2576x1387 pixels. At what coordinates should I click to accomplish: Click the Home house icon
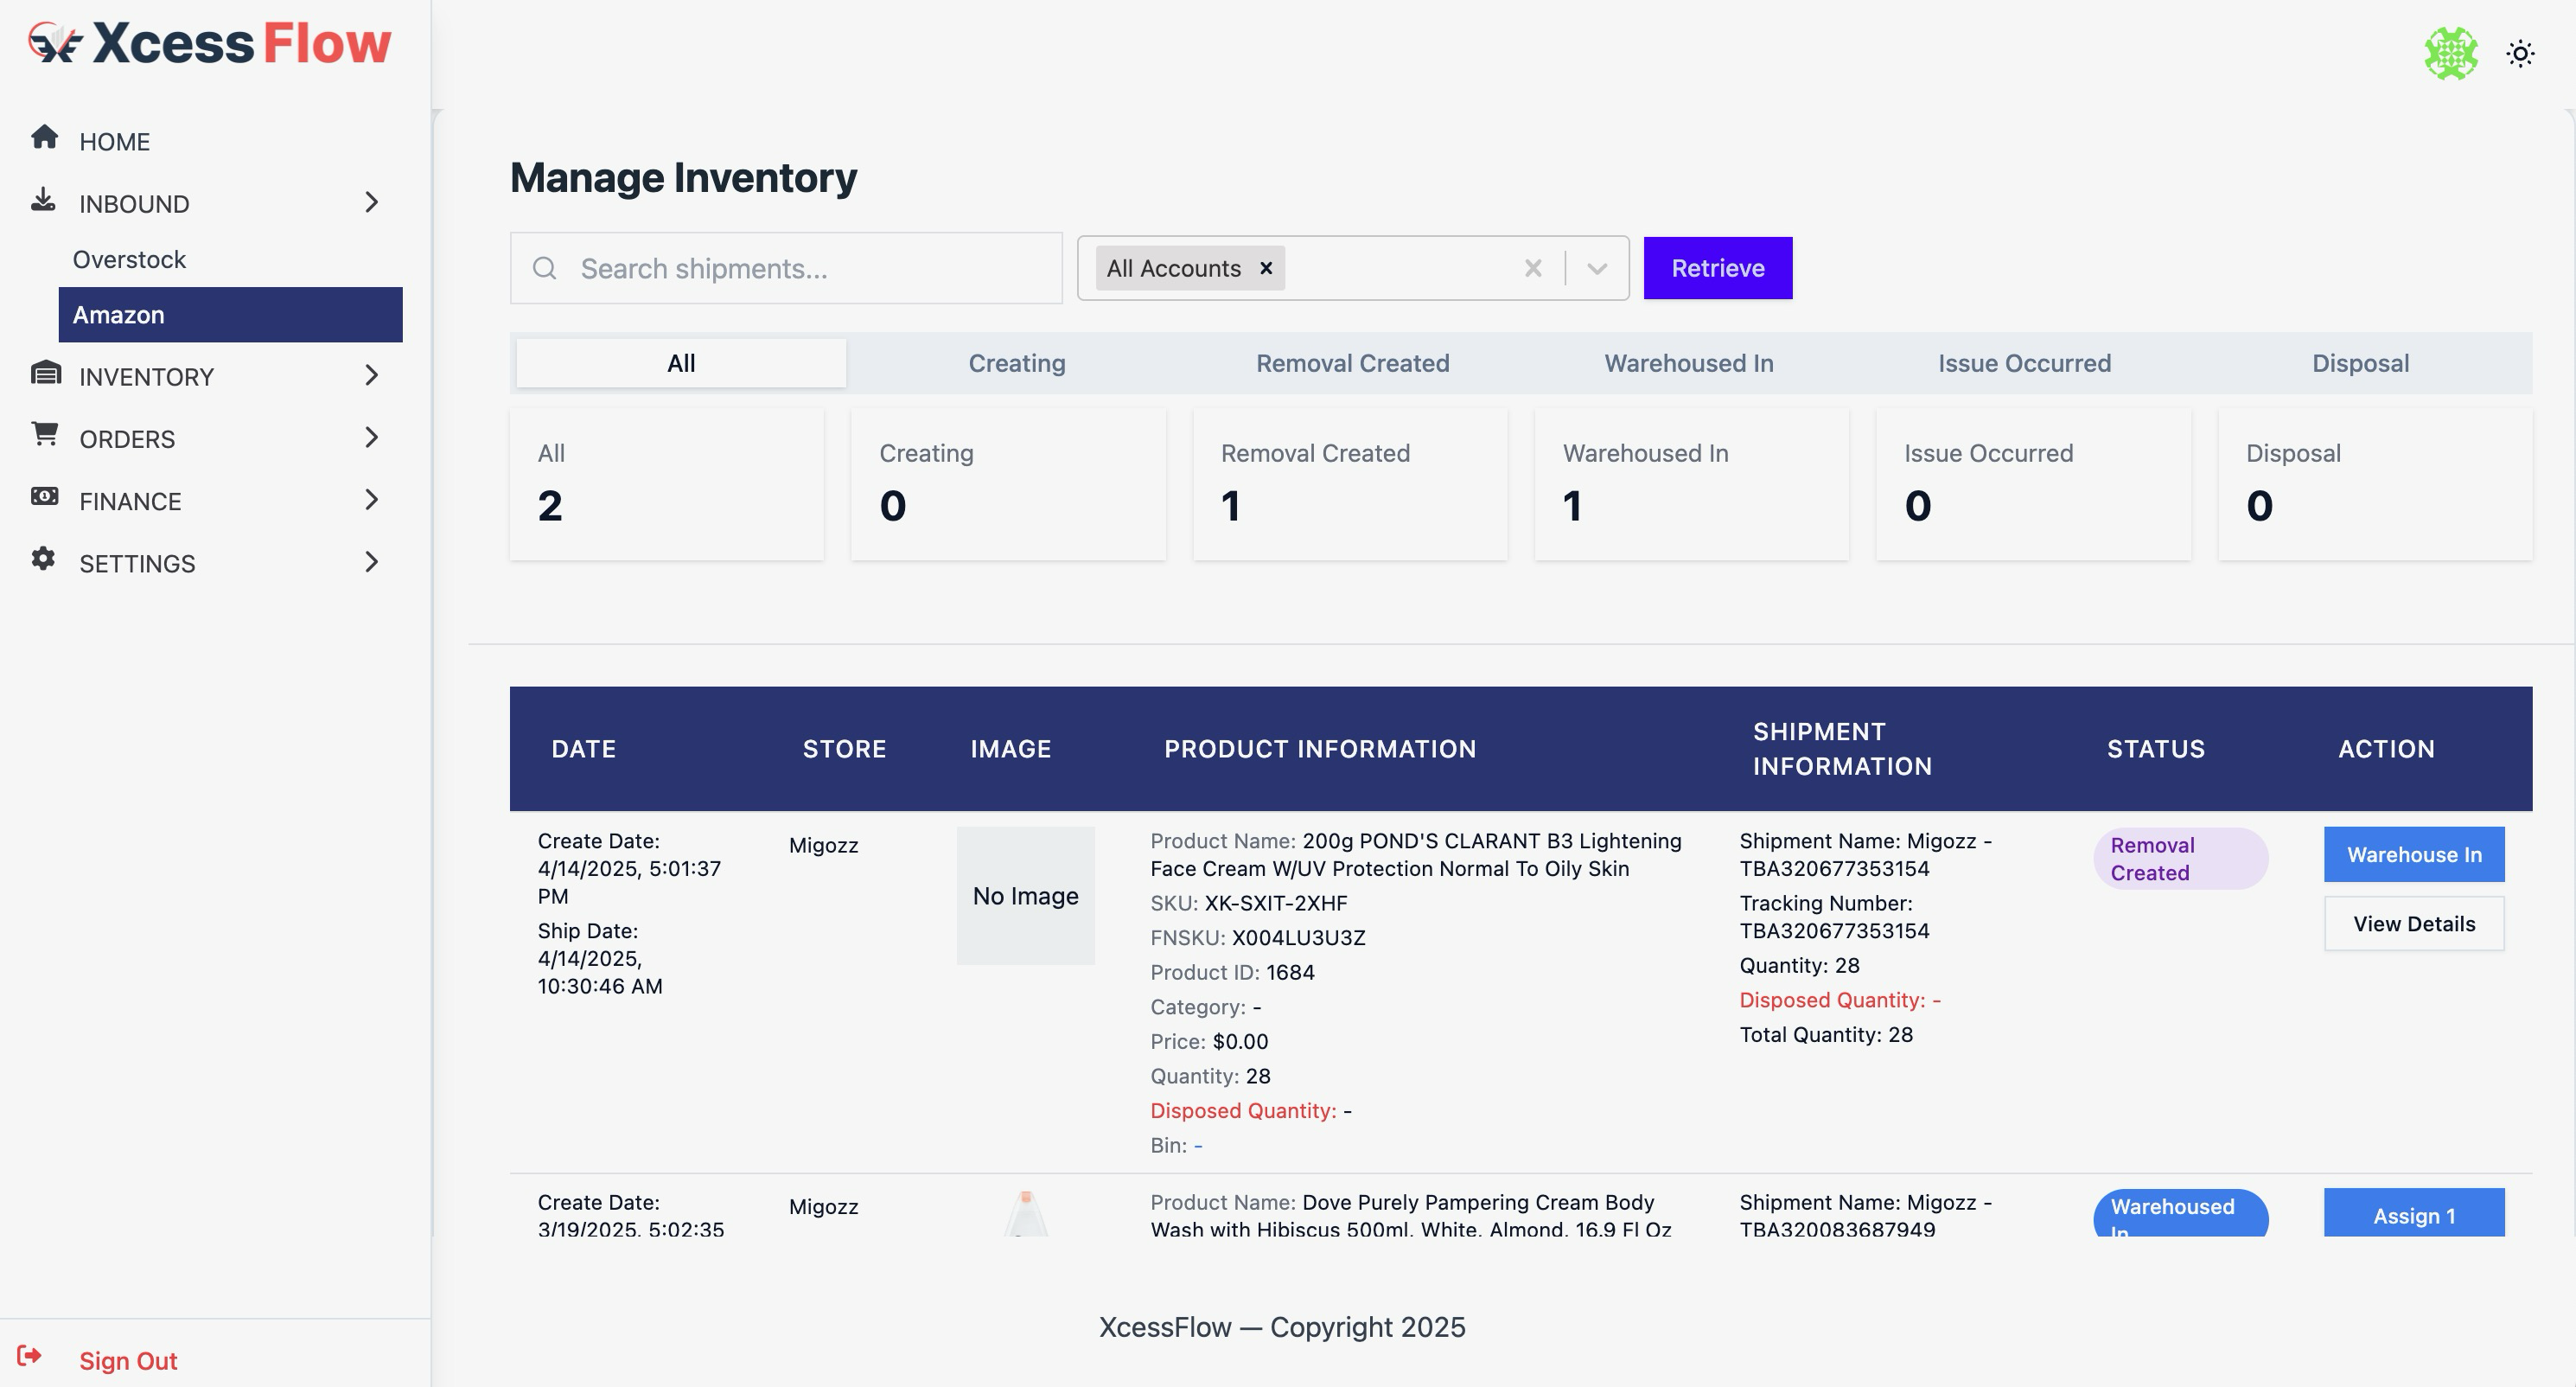point(44,137)
